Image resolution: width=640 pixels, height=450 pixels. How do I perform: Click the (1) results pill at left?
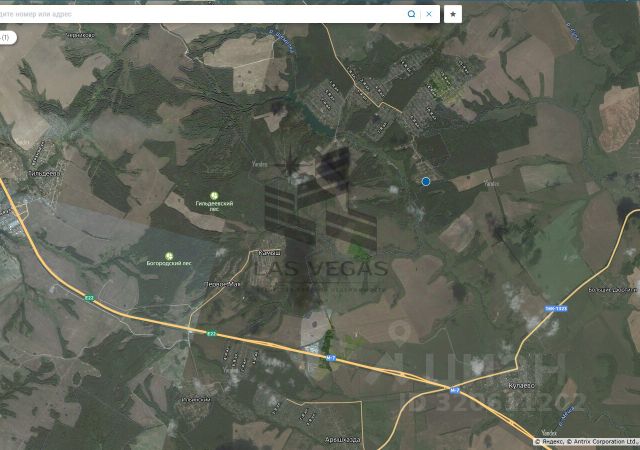coord(7,38)
